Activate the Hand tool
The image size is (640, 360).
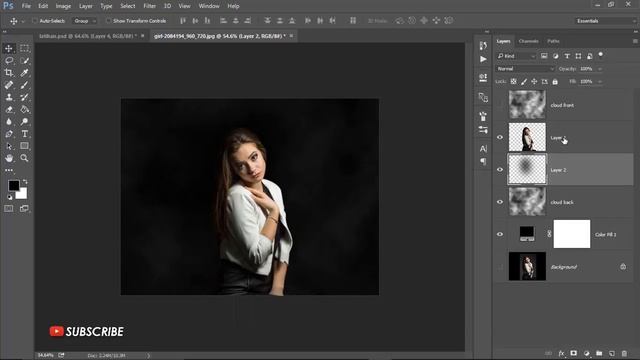point(9,158)
